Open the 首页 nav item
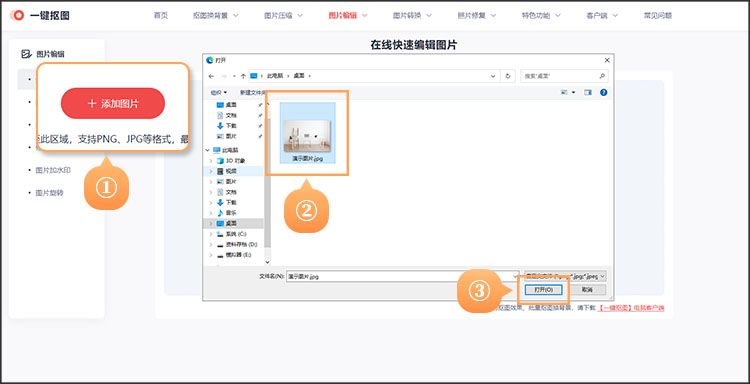 click(161, 15)
